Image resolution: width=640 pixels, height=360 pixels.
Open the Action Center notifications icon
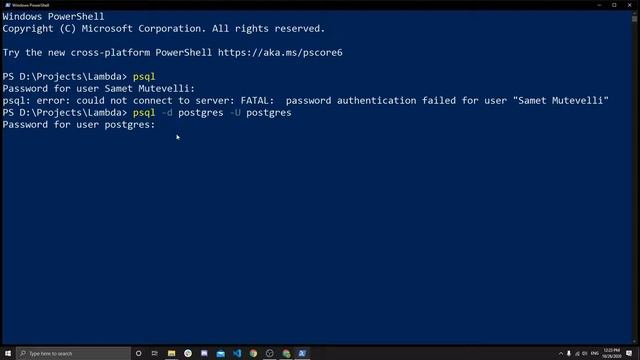coord(629,353)
